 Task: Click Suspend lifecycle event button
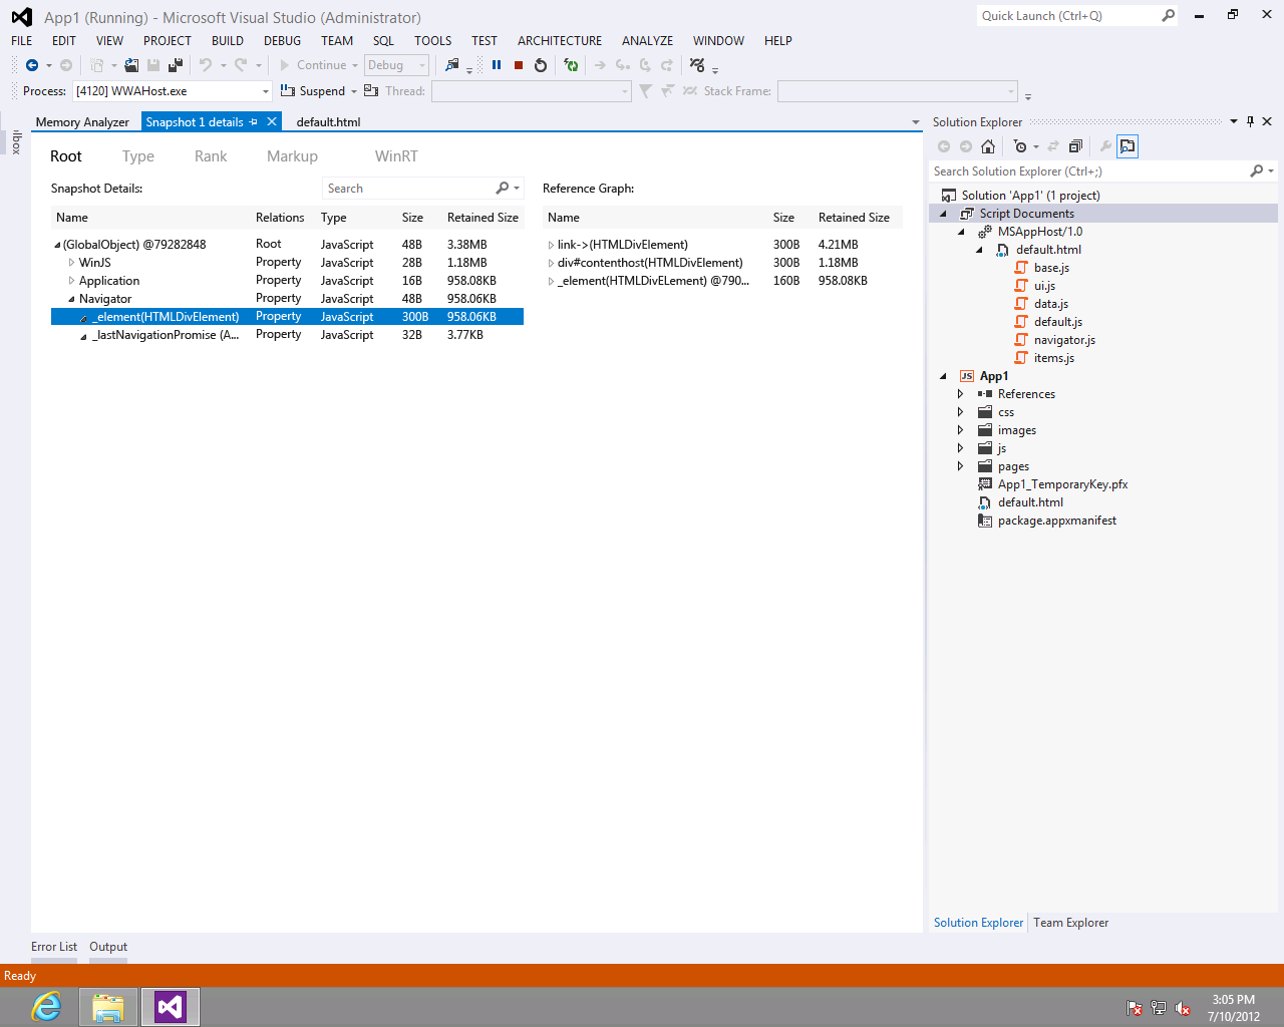point(314,91)
